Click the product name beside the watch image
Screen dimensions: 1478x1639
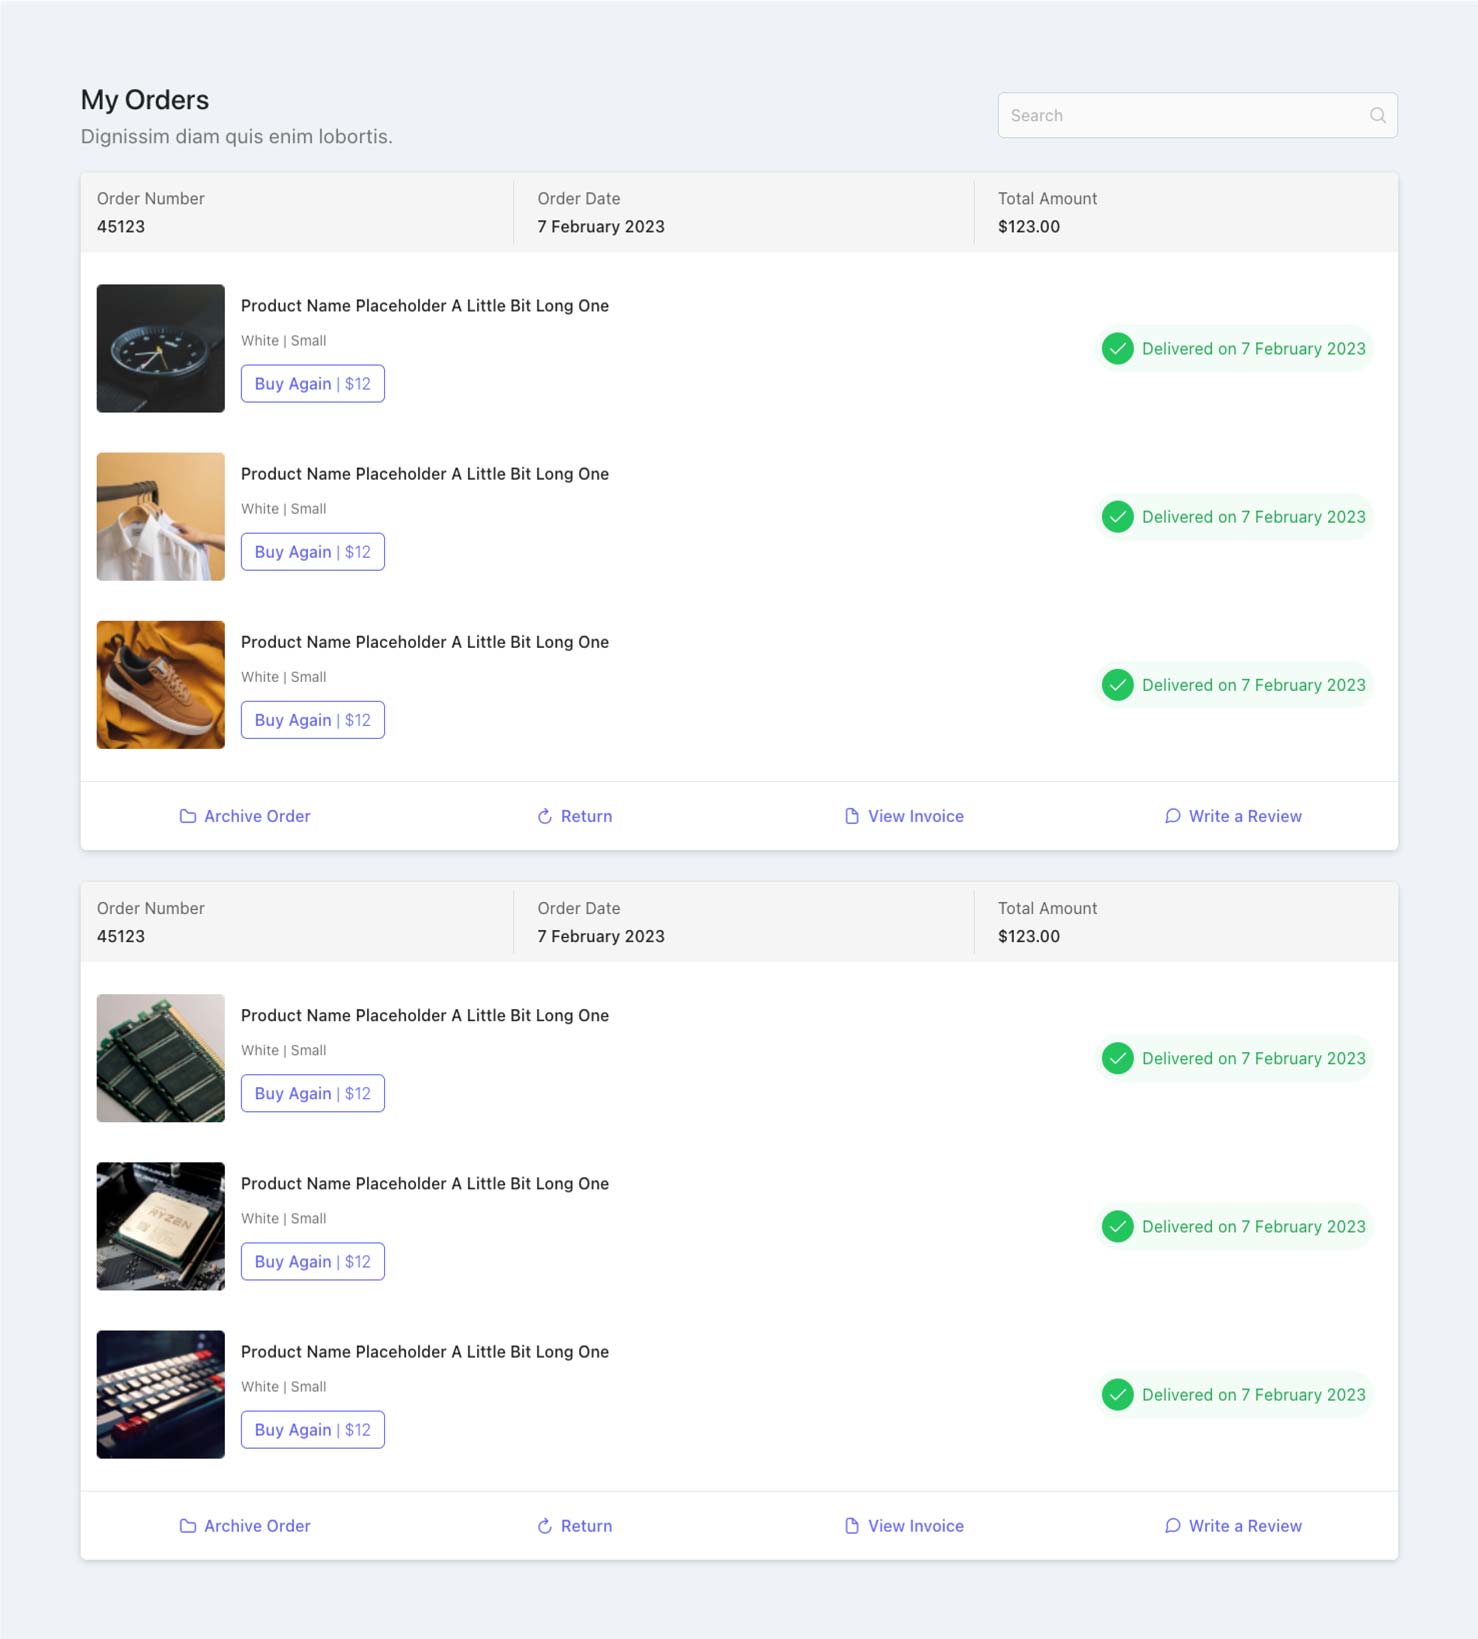pyautogui.click(x=425, y=306)
